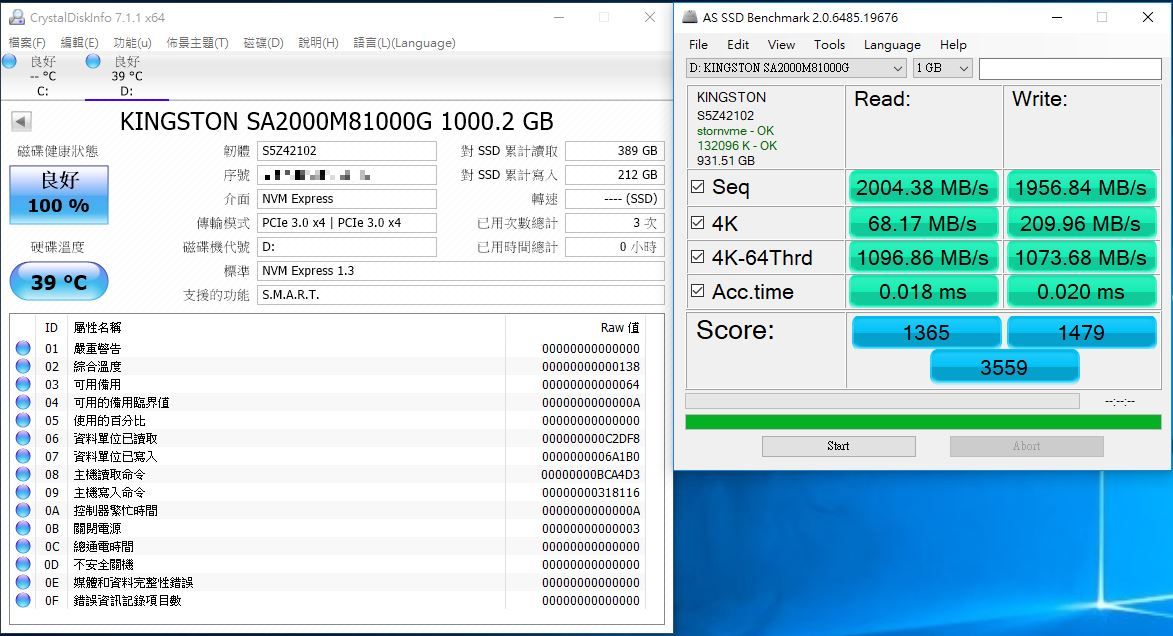
Task: Click the raw value 000000000C2DF8
Action: tap(590, 438)
